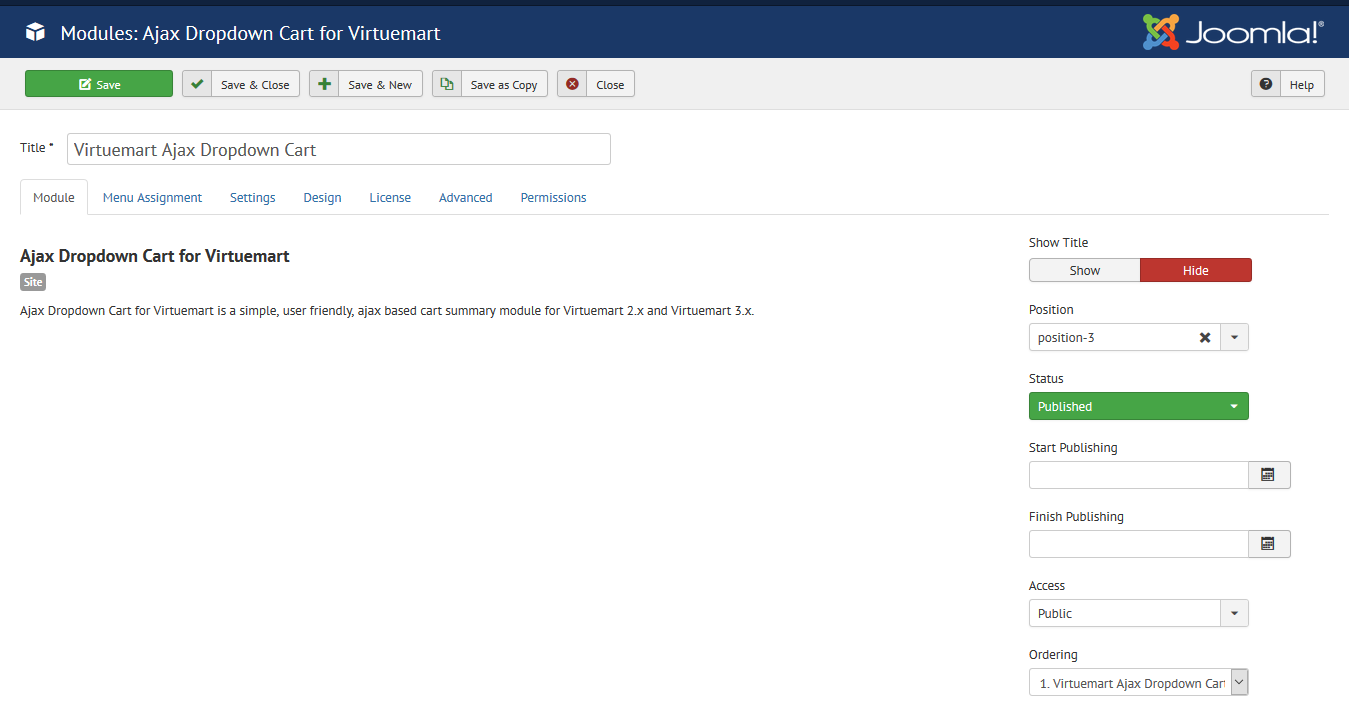Viewport: 1349px width, 711px height.
Task: Focus the Finish Publishing date field
Action: [x=1139, y=544]
